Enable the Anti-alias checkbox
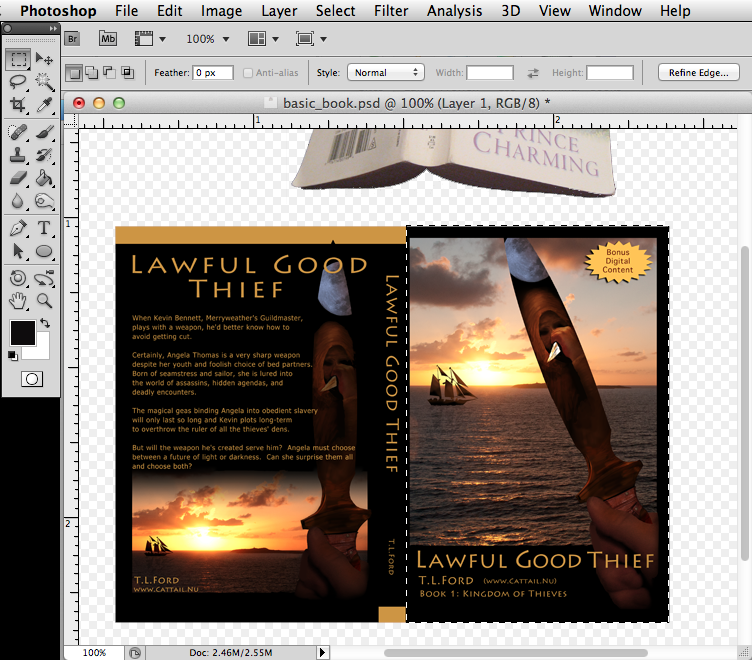This screenshot has height=660, width=752. (x=247, y=73)
